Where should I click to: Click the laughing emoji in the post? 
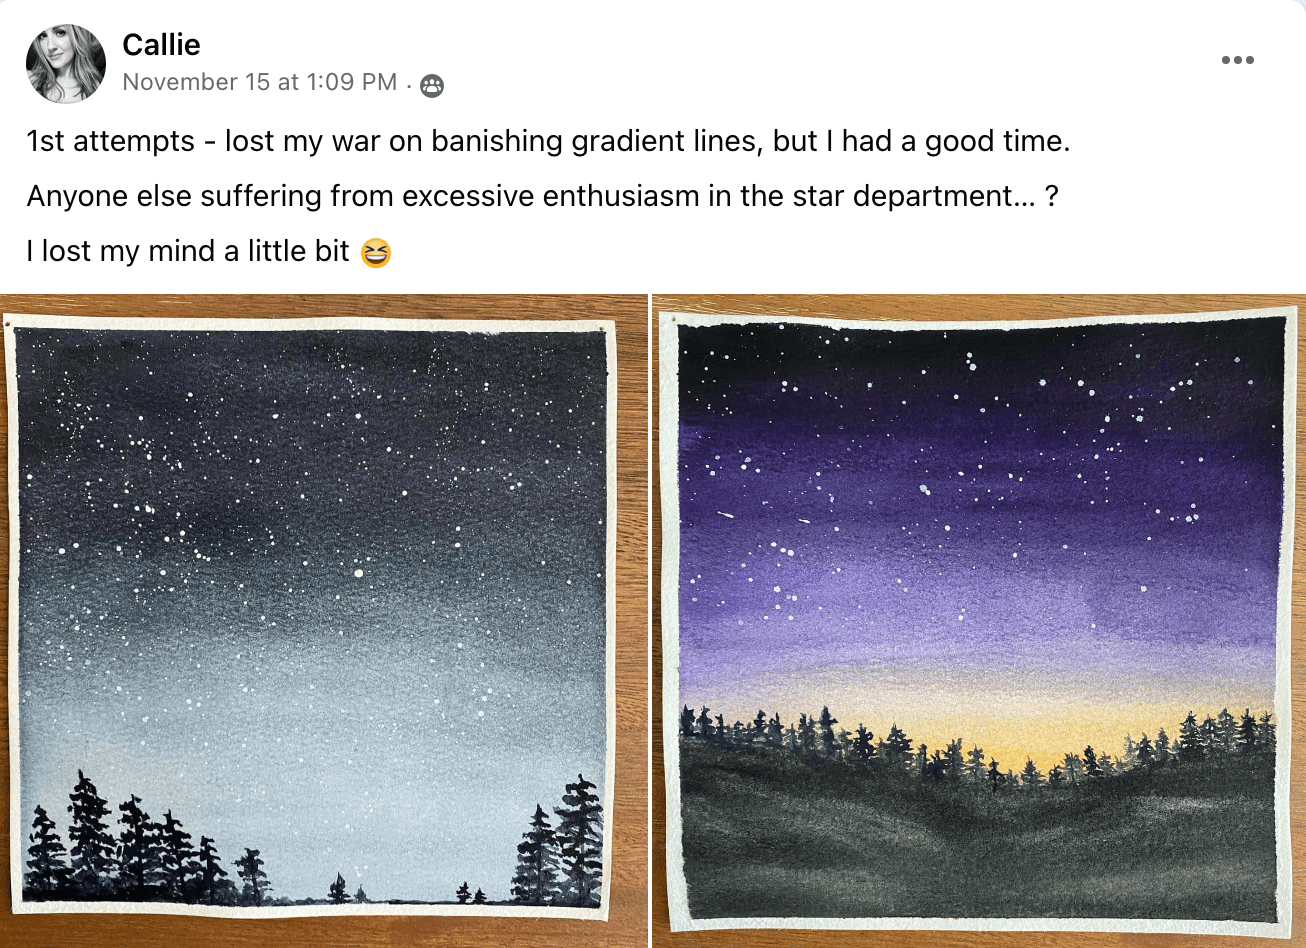coord(375,252)
